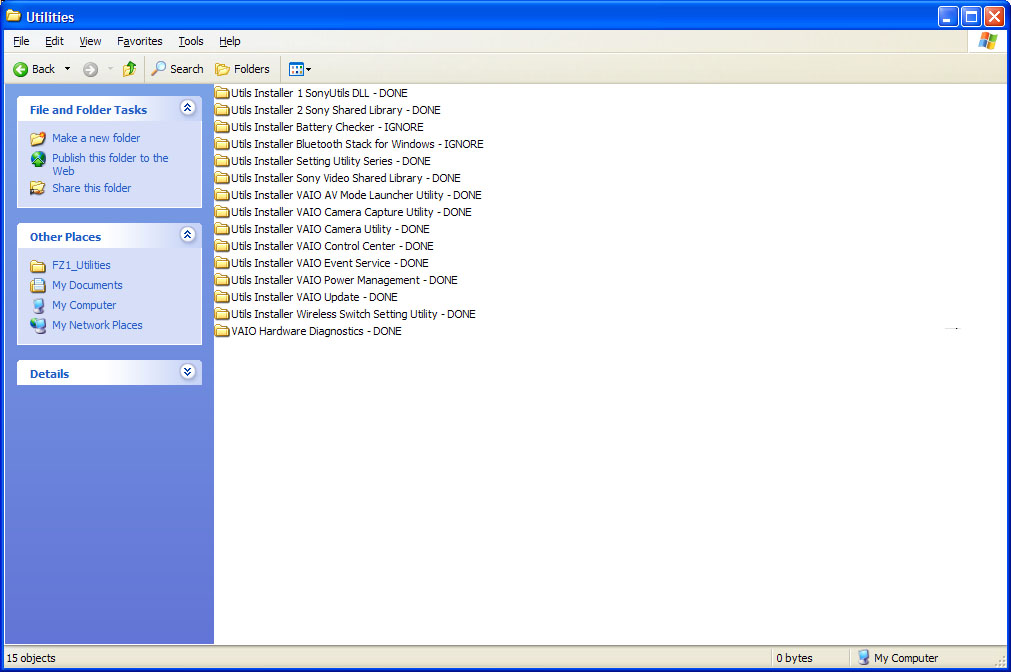Open the View menu
Screen dimensions: 1011x672
(90, 41)
